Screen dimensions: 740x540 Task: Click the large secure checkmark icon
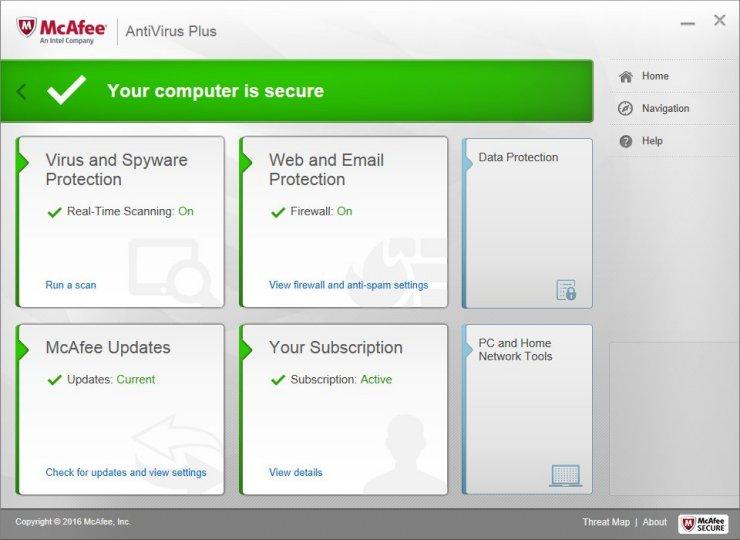tap(67, 91)
